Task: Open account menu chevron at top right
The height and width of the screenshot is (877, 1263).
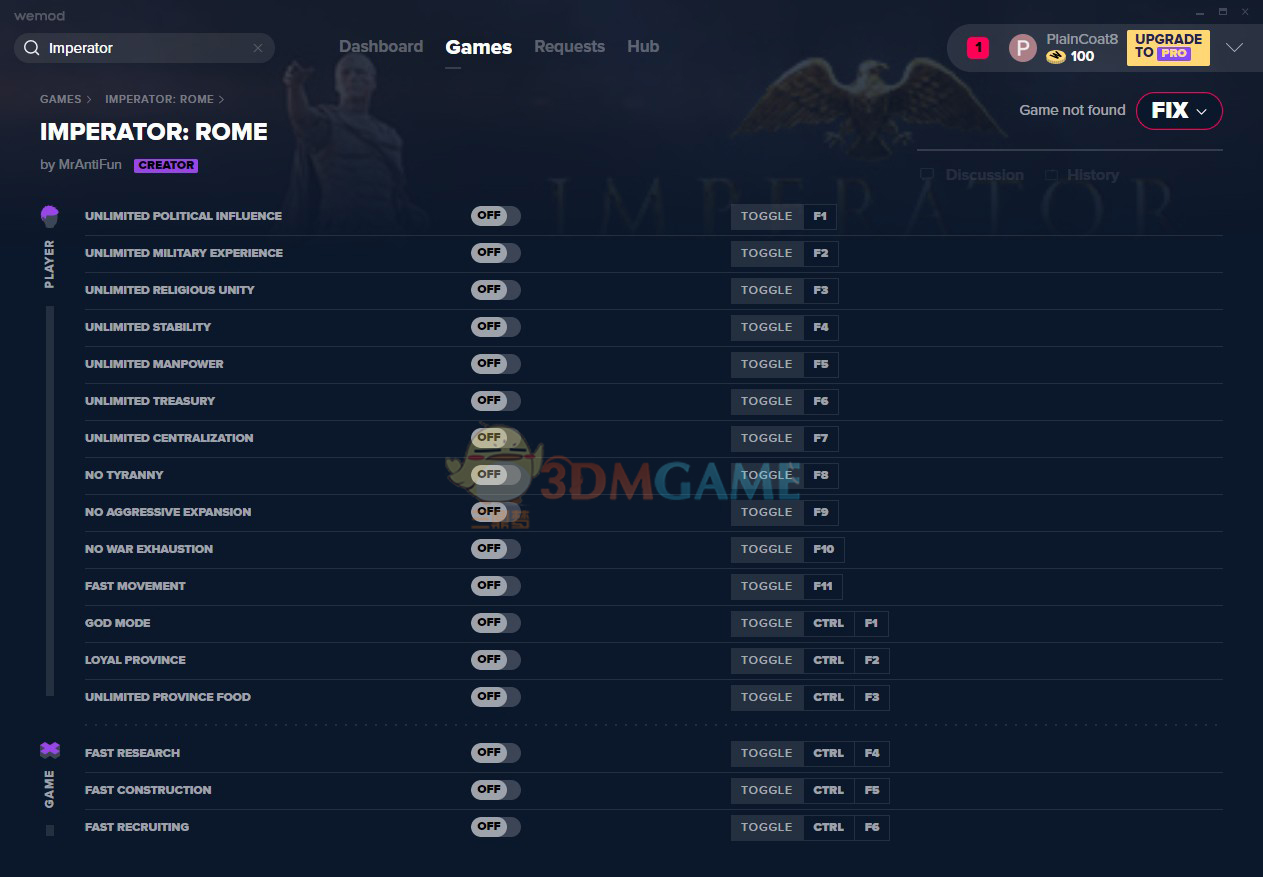Action: pos(1235,48)
